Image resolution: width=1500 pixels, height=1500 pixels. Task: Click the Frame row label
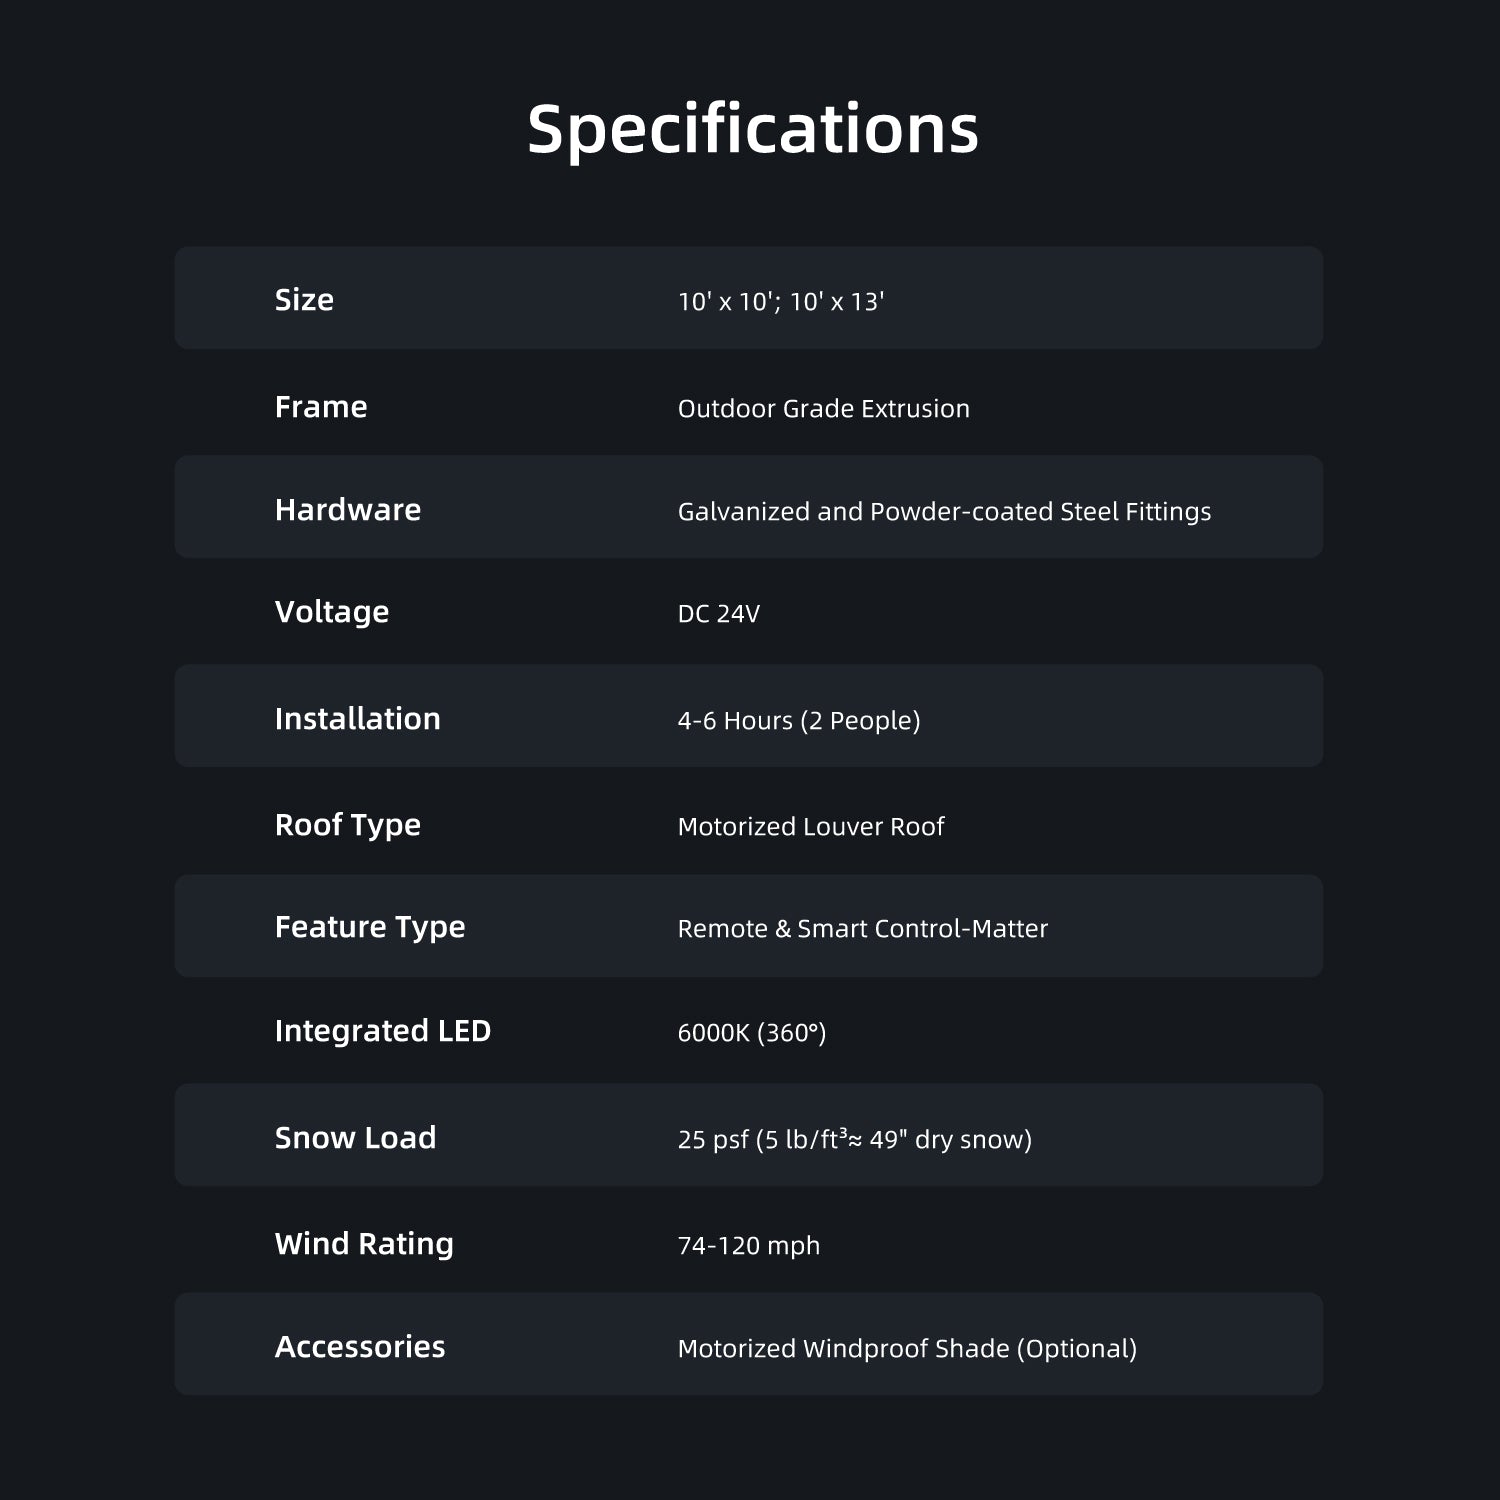coord(321,407)
